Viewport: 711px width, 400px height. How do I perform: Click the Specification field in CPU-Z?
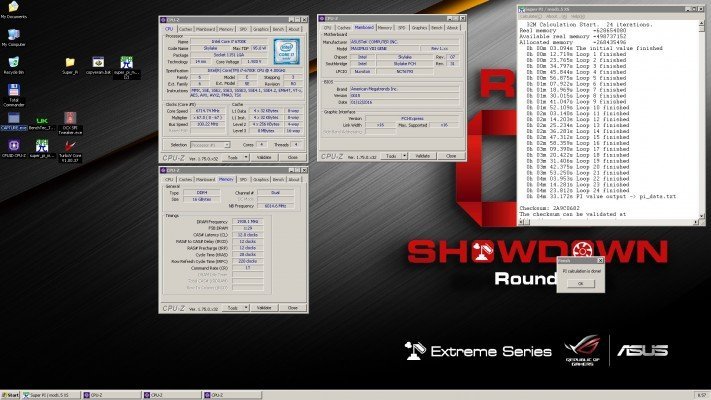pos(246,71)
